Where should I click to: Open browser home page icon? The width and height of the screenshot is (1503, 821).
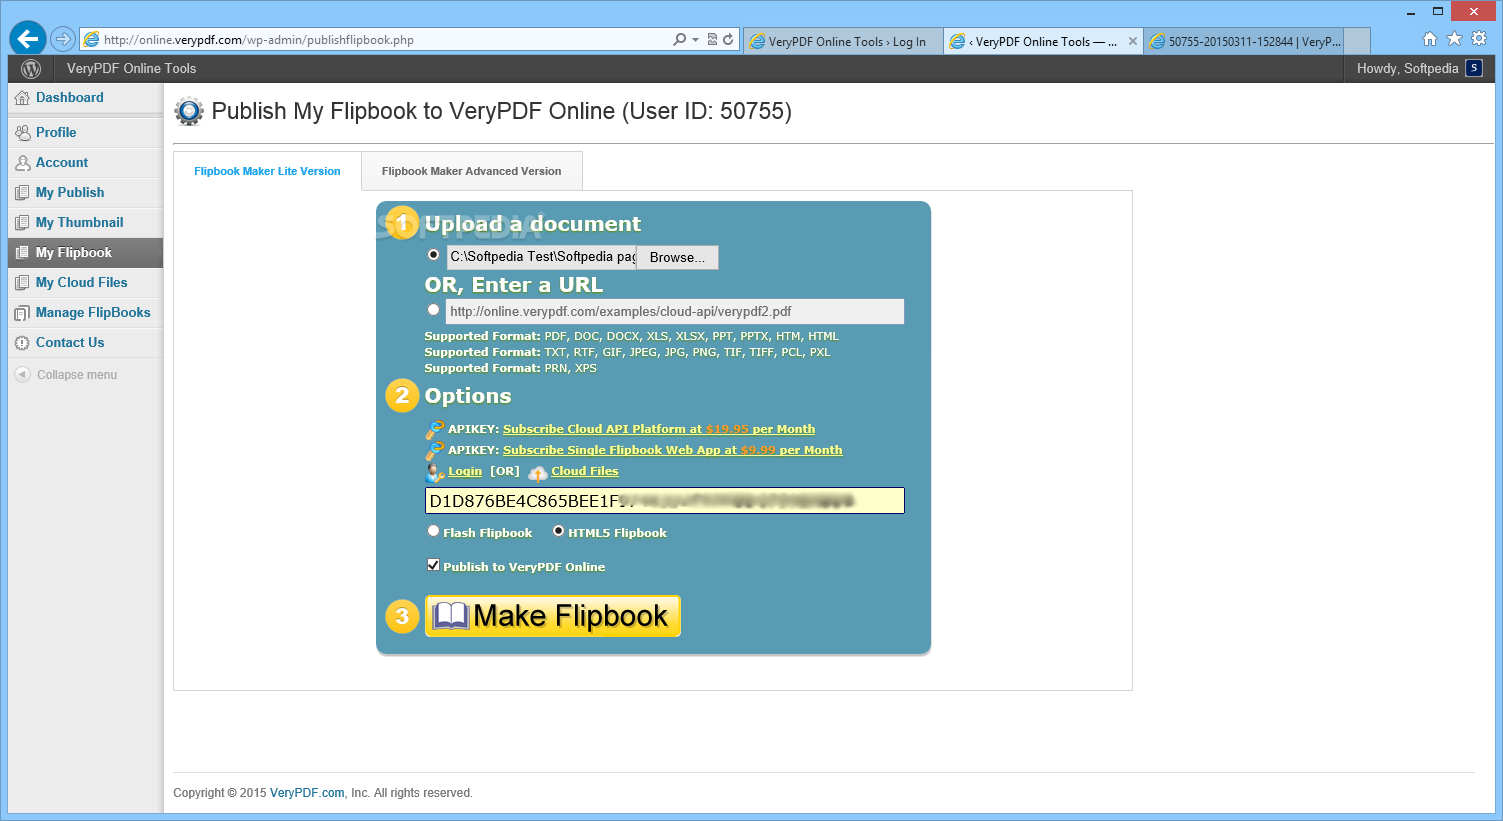click(x=1430, y=39)
